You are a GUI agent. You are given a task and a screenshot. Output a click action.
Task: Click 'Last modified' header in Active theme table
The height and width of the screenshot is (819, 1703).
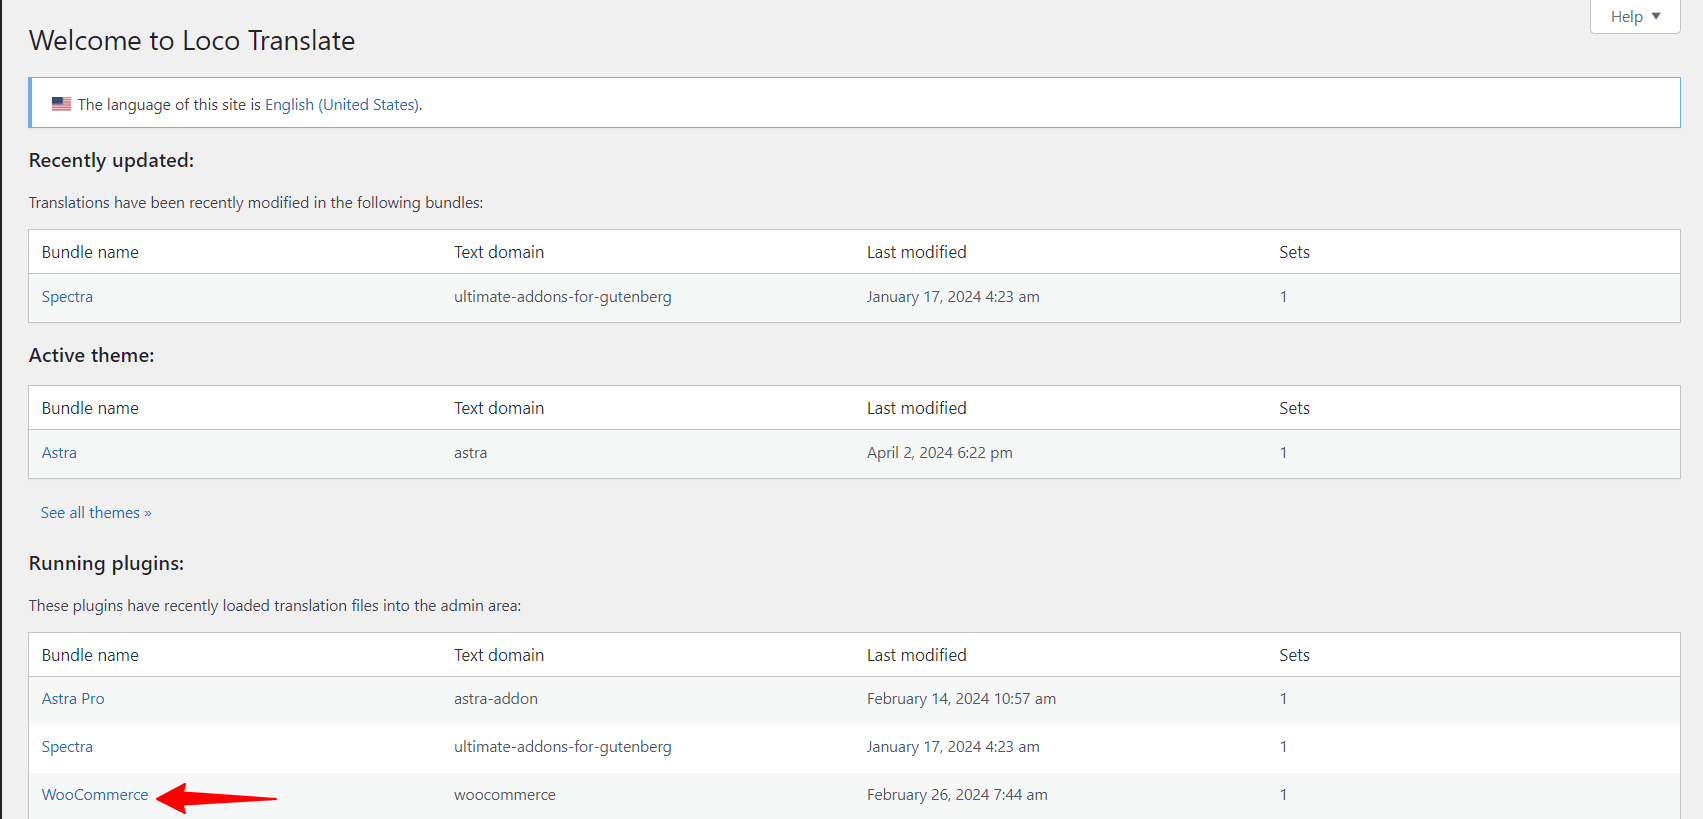point(917,408)
